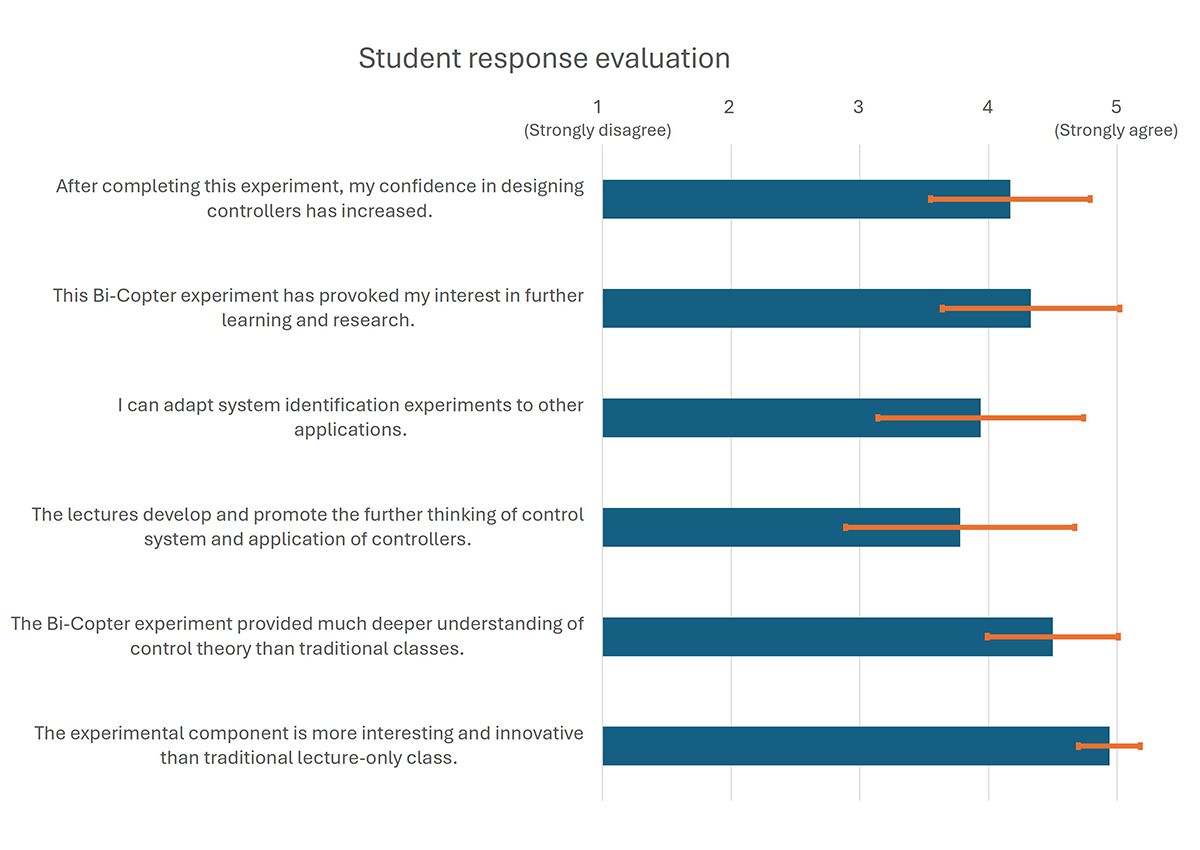
Task: Click the chart title Student response evaluation
Action: pyautogui.click(x=544, y=59)
